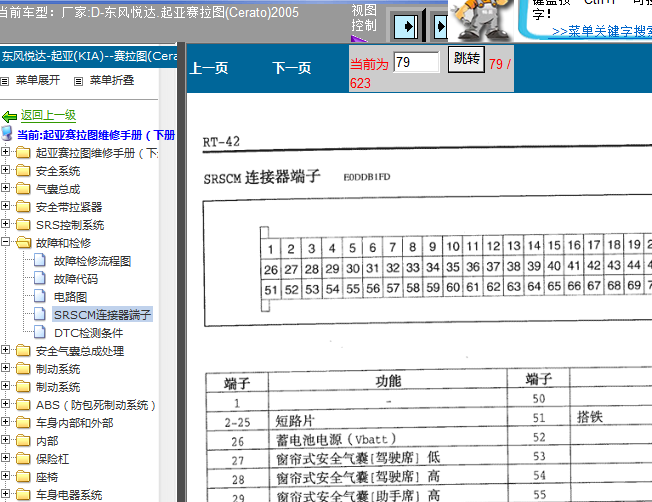
Task: Click the second view control arrow button
Action: 440,27
